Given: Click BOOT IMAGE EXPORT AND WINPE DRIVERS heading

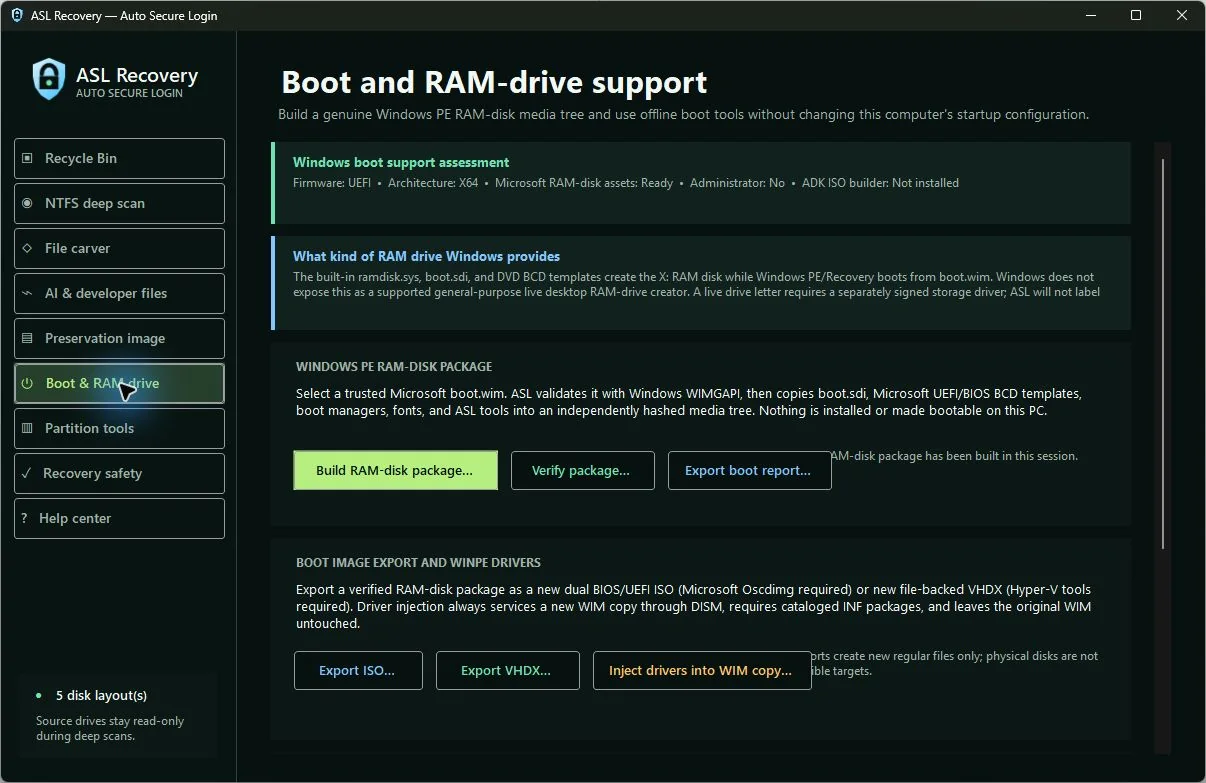Looking at the screenshot, I should (418, 563).
